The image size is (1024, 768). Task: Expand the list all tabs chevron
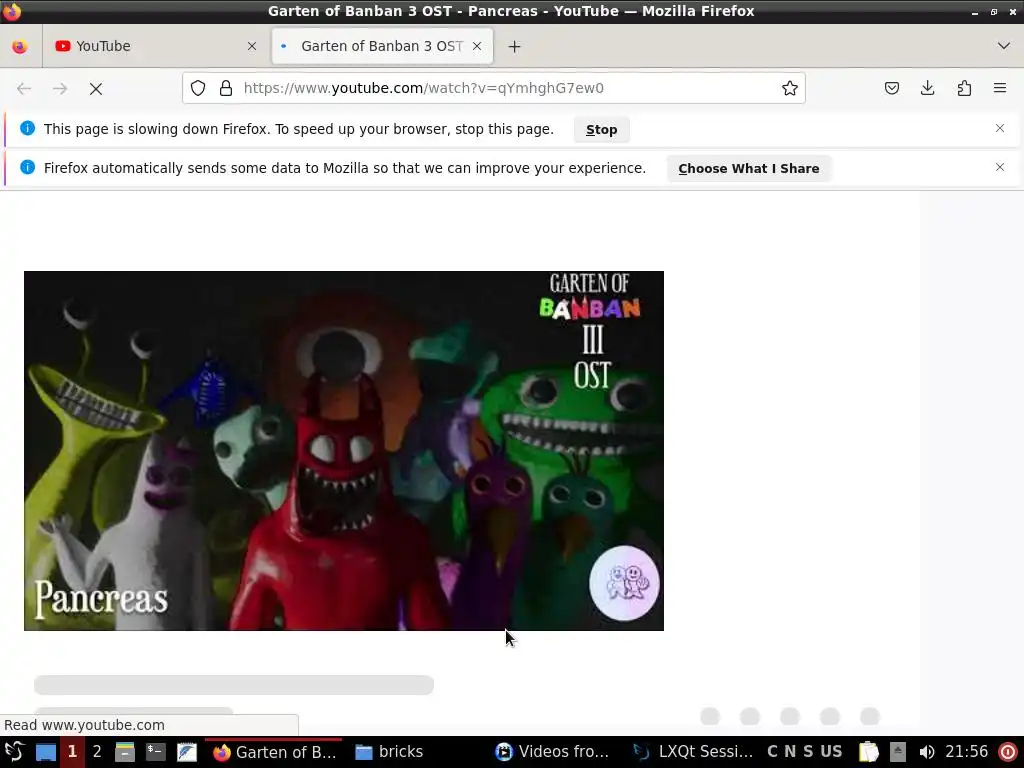(x=1004, y=46)
